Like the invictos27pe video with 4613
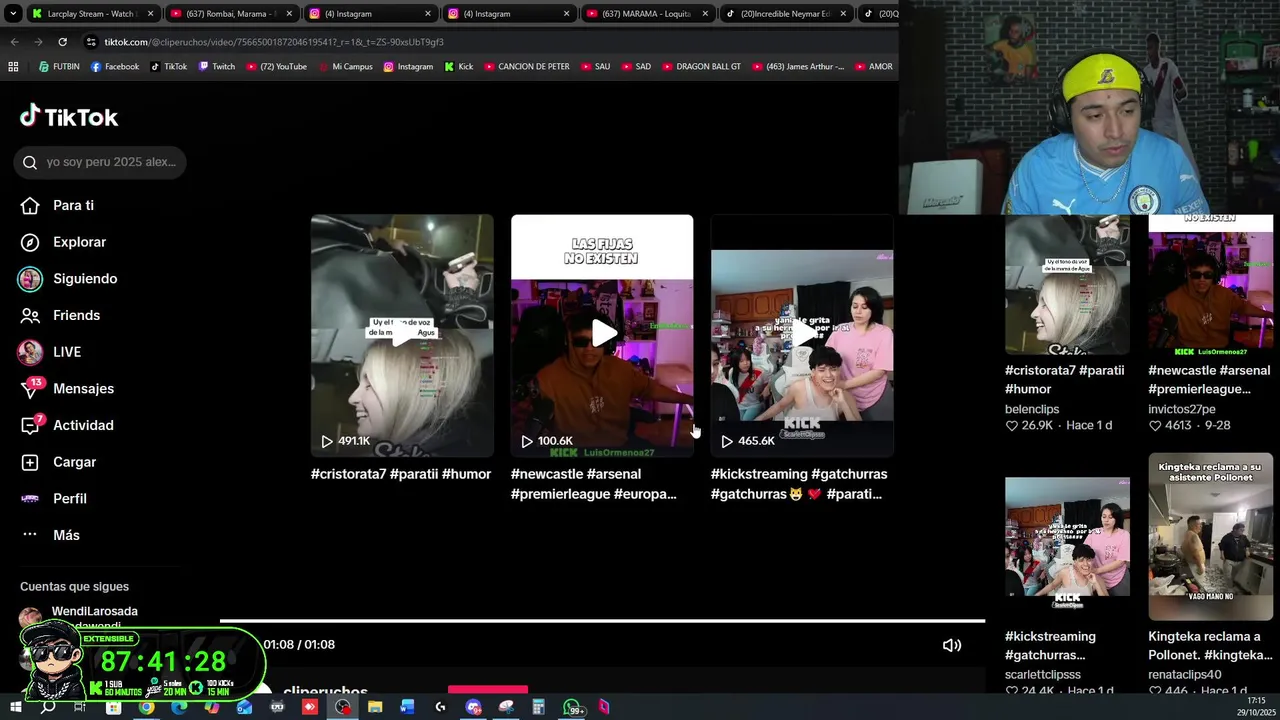Screen dimensions: 1280x720 coord(1155,425)
